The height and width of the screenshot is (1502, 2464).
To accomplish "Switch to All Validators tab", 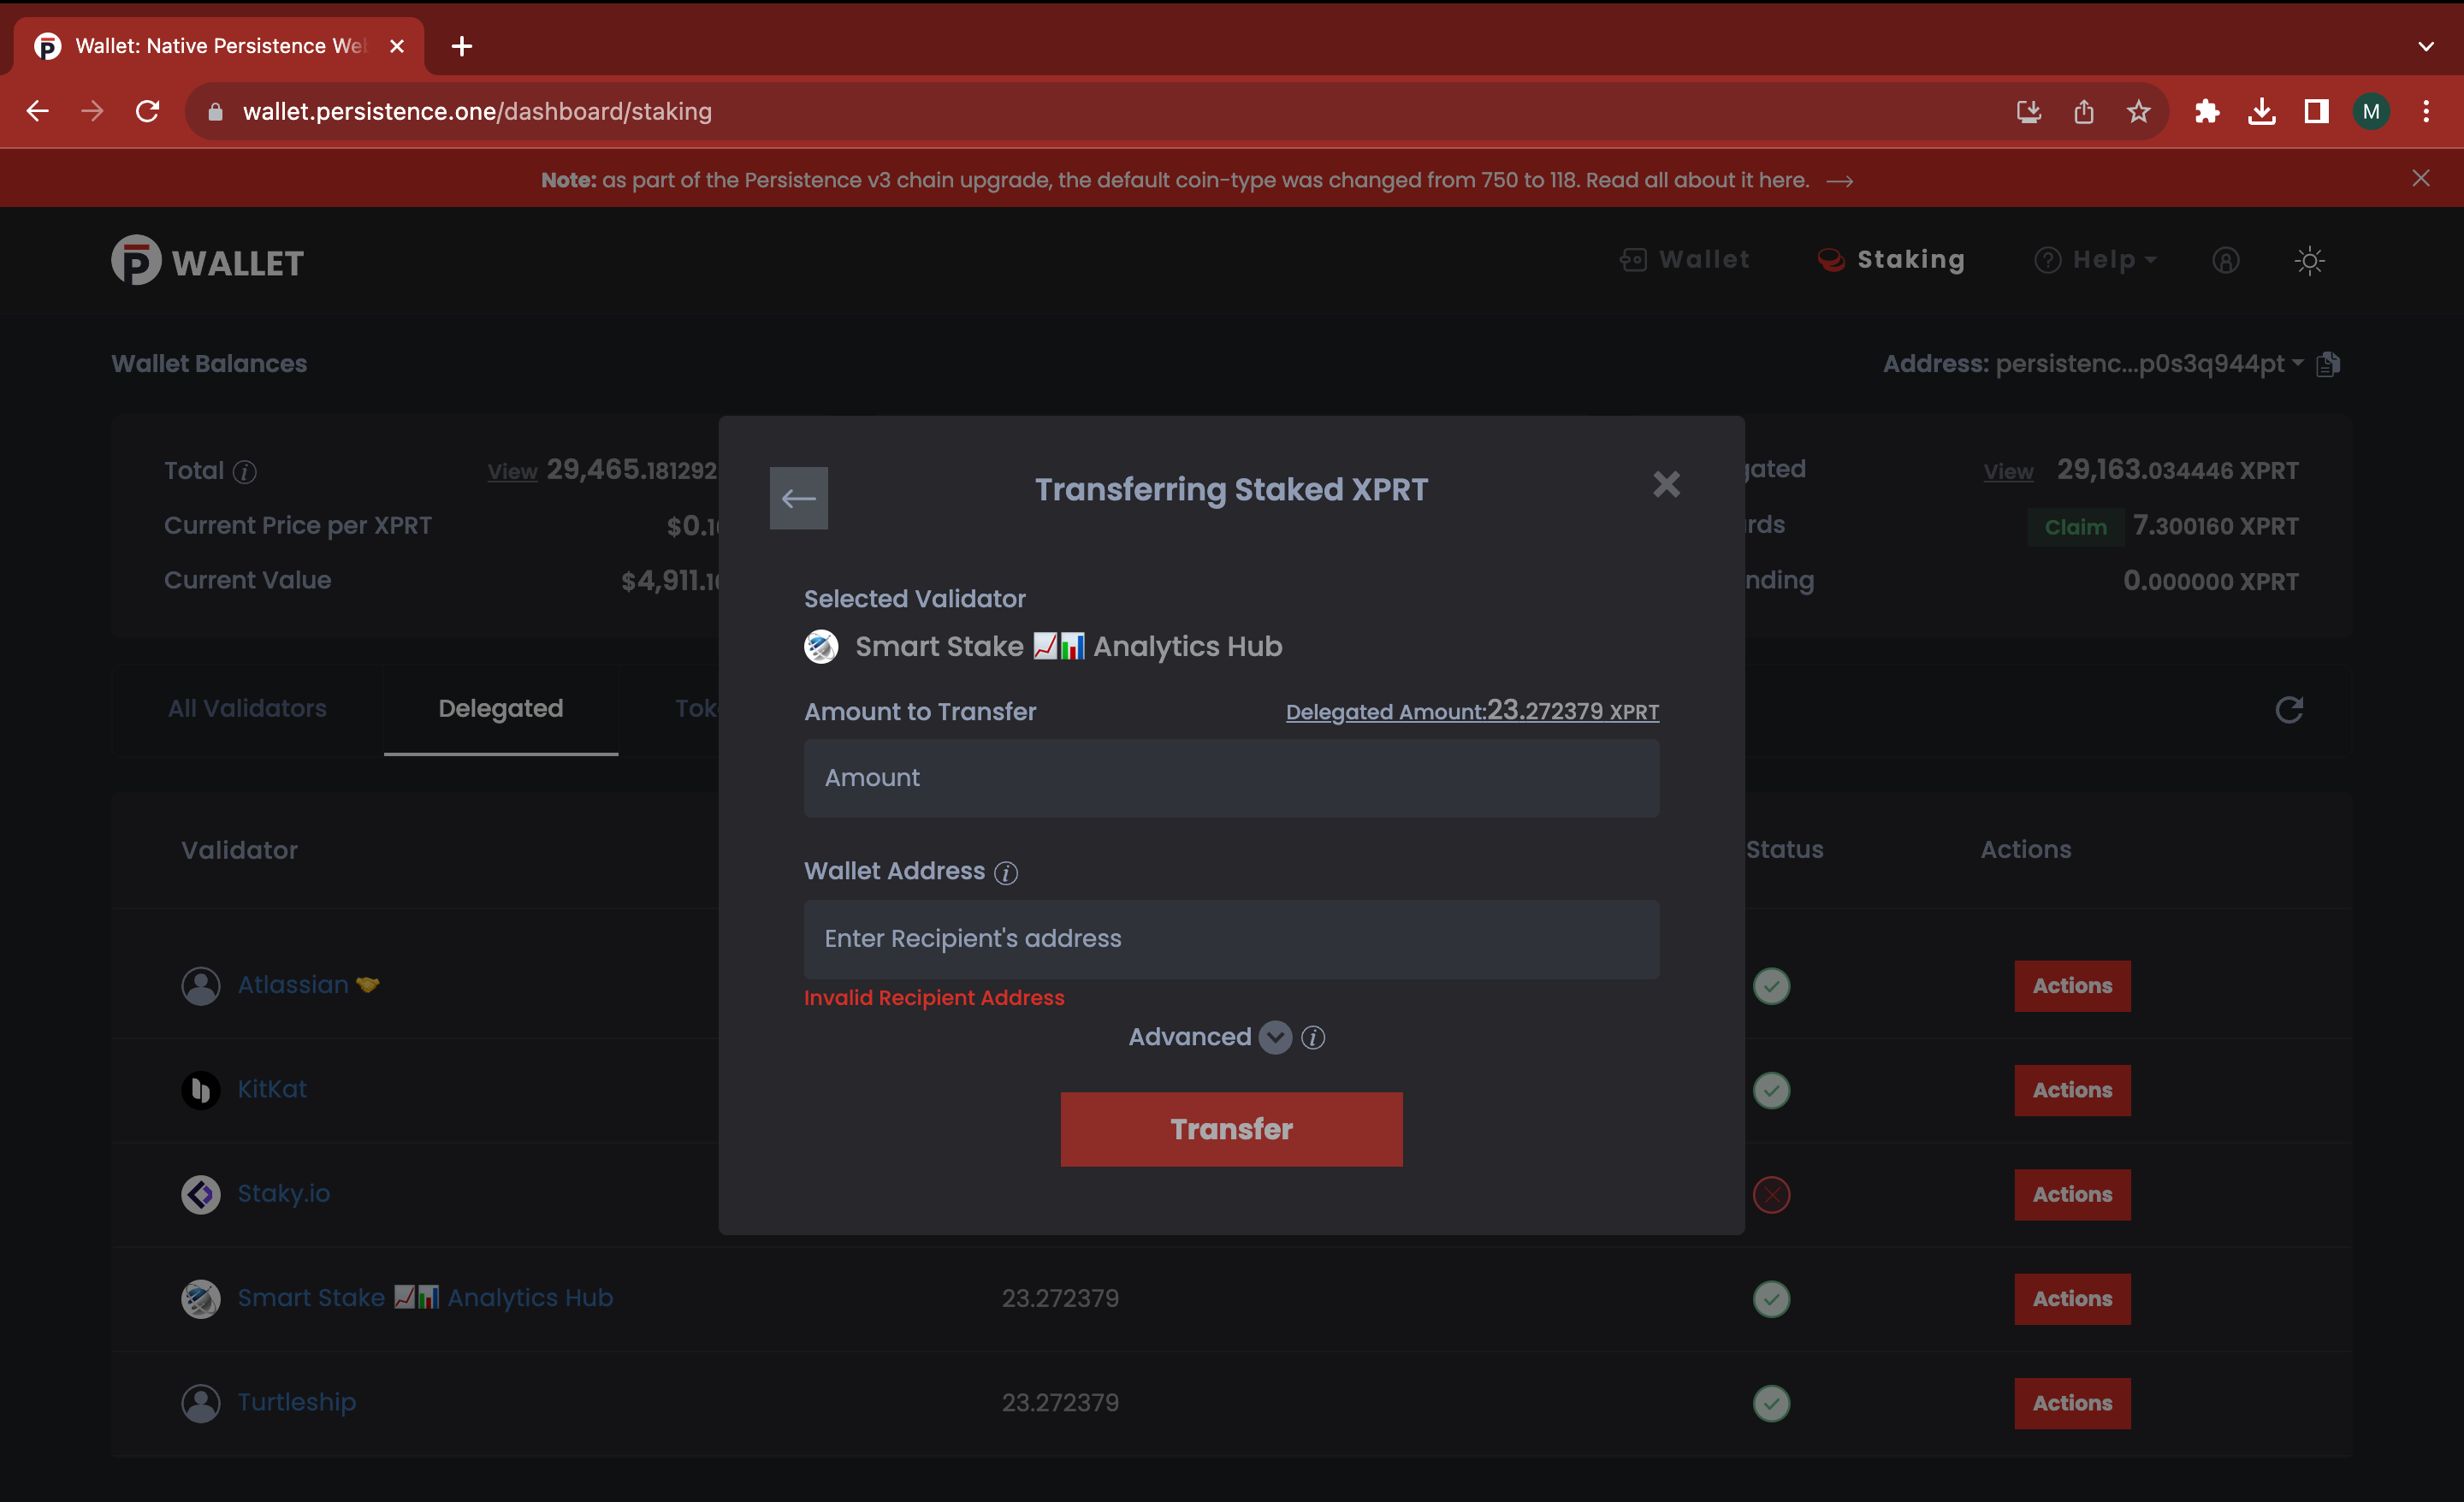I will (x=247, y=709).
